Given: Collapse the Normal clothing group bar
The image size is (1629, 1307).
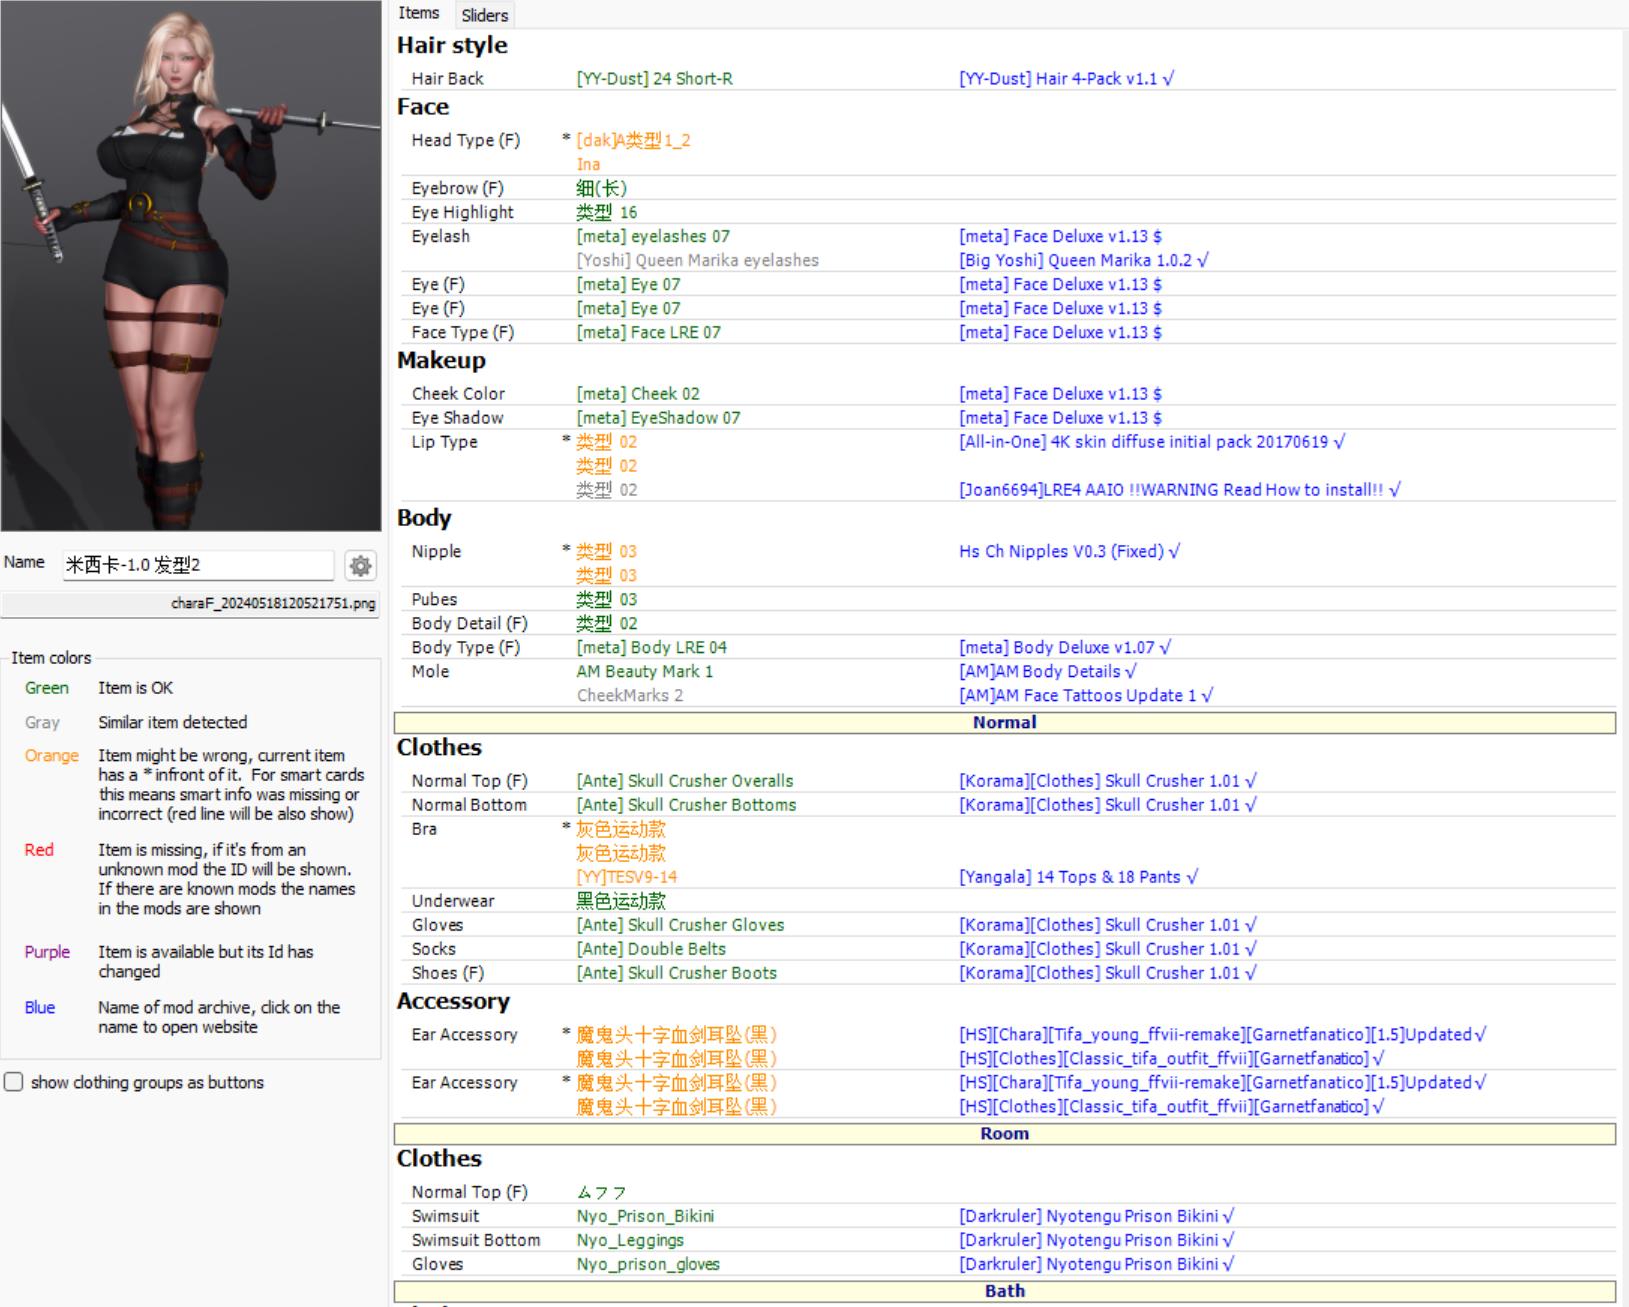Looking at the screenshot, I should [x=1004, y=722].
